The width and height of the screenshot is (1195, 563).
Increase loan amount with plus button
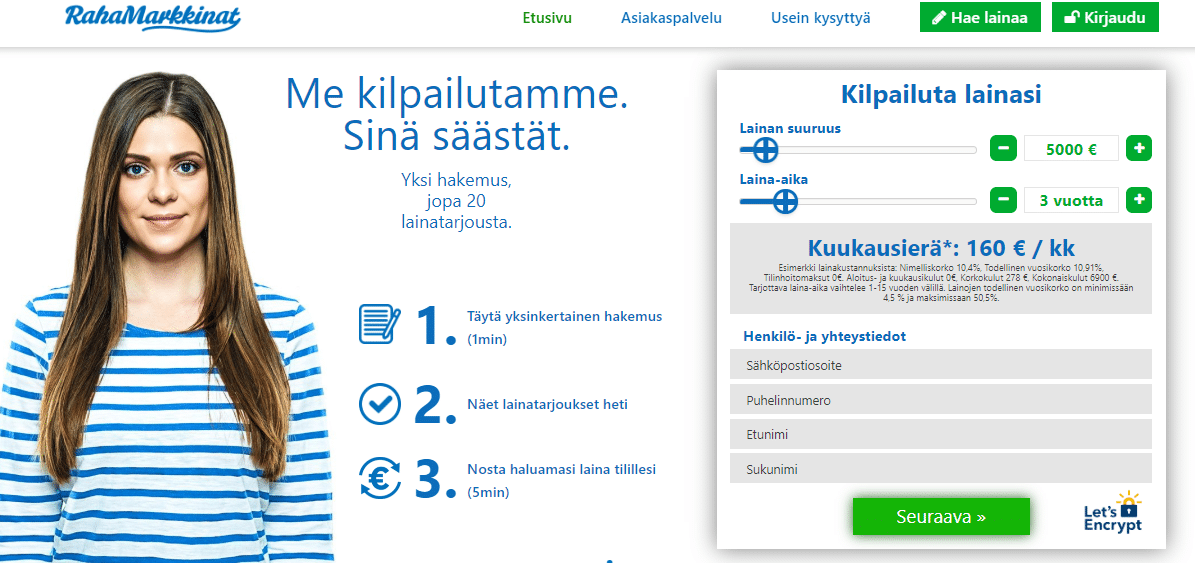[x=1138, y=149]
